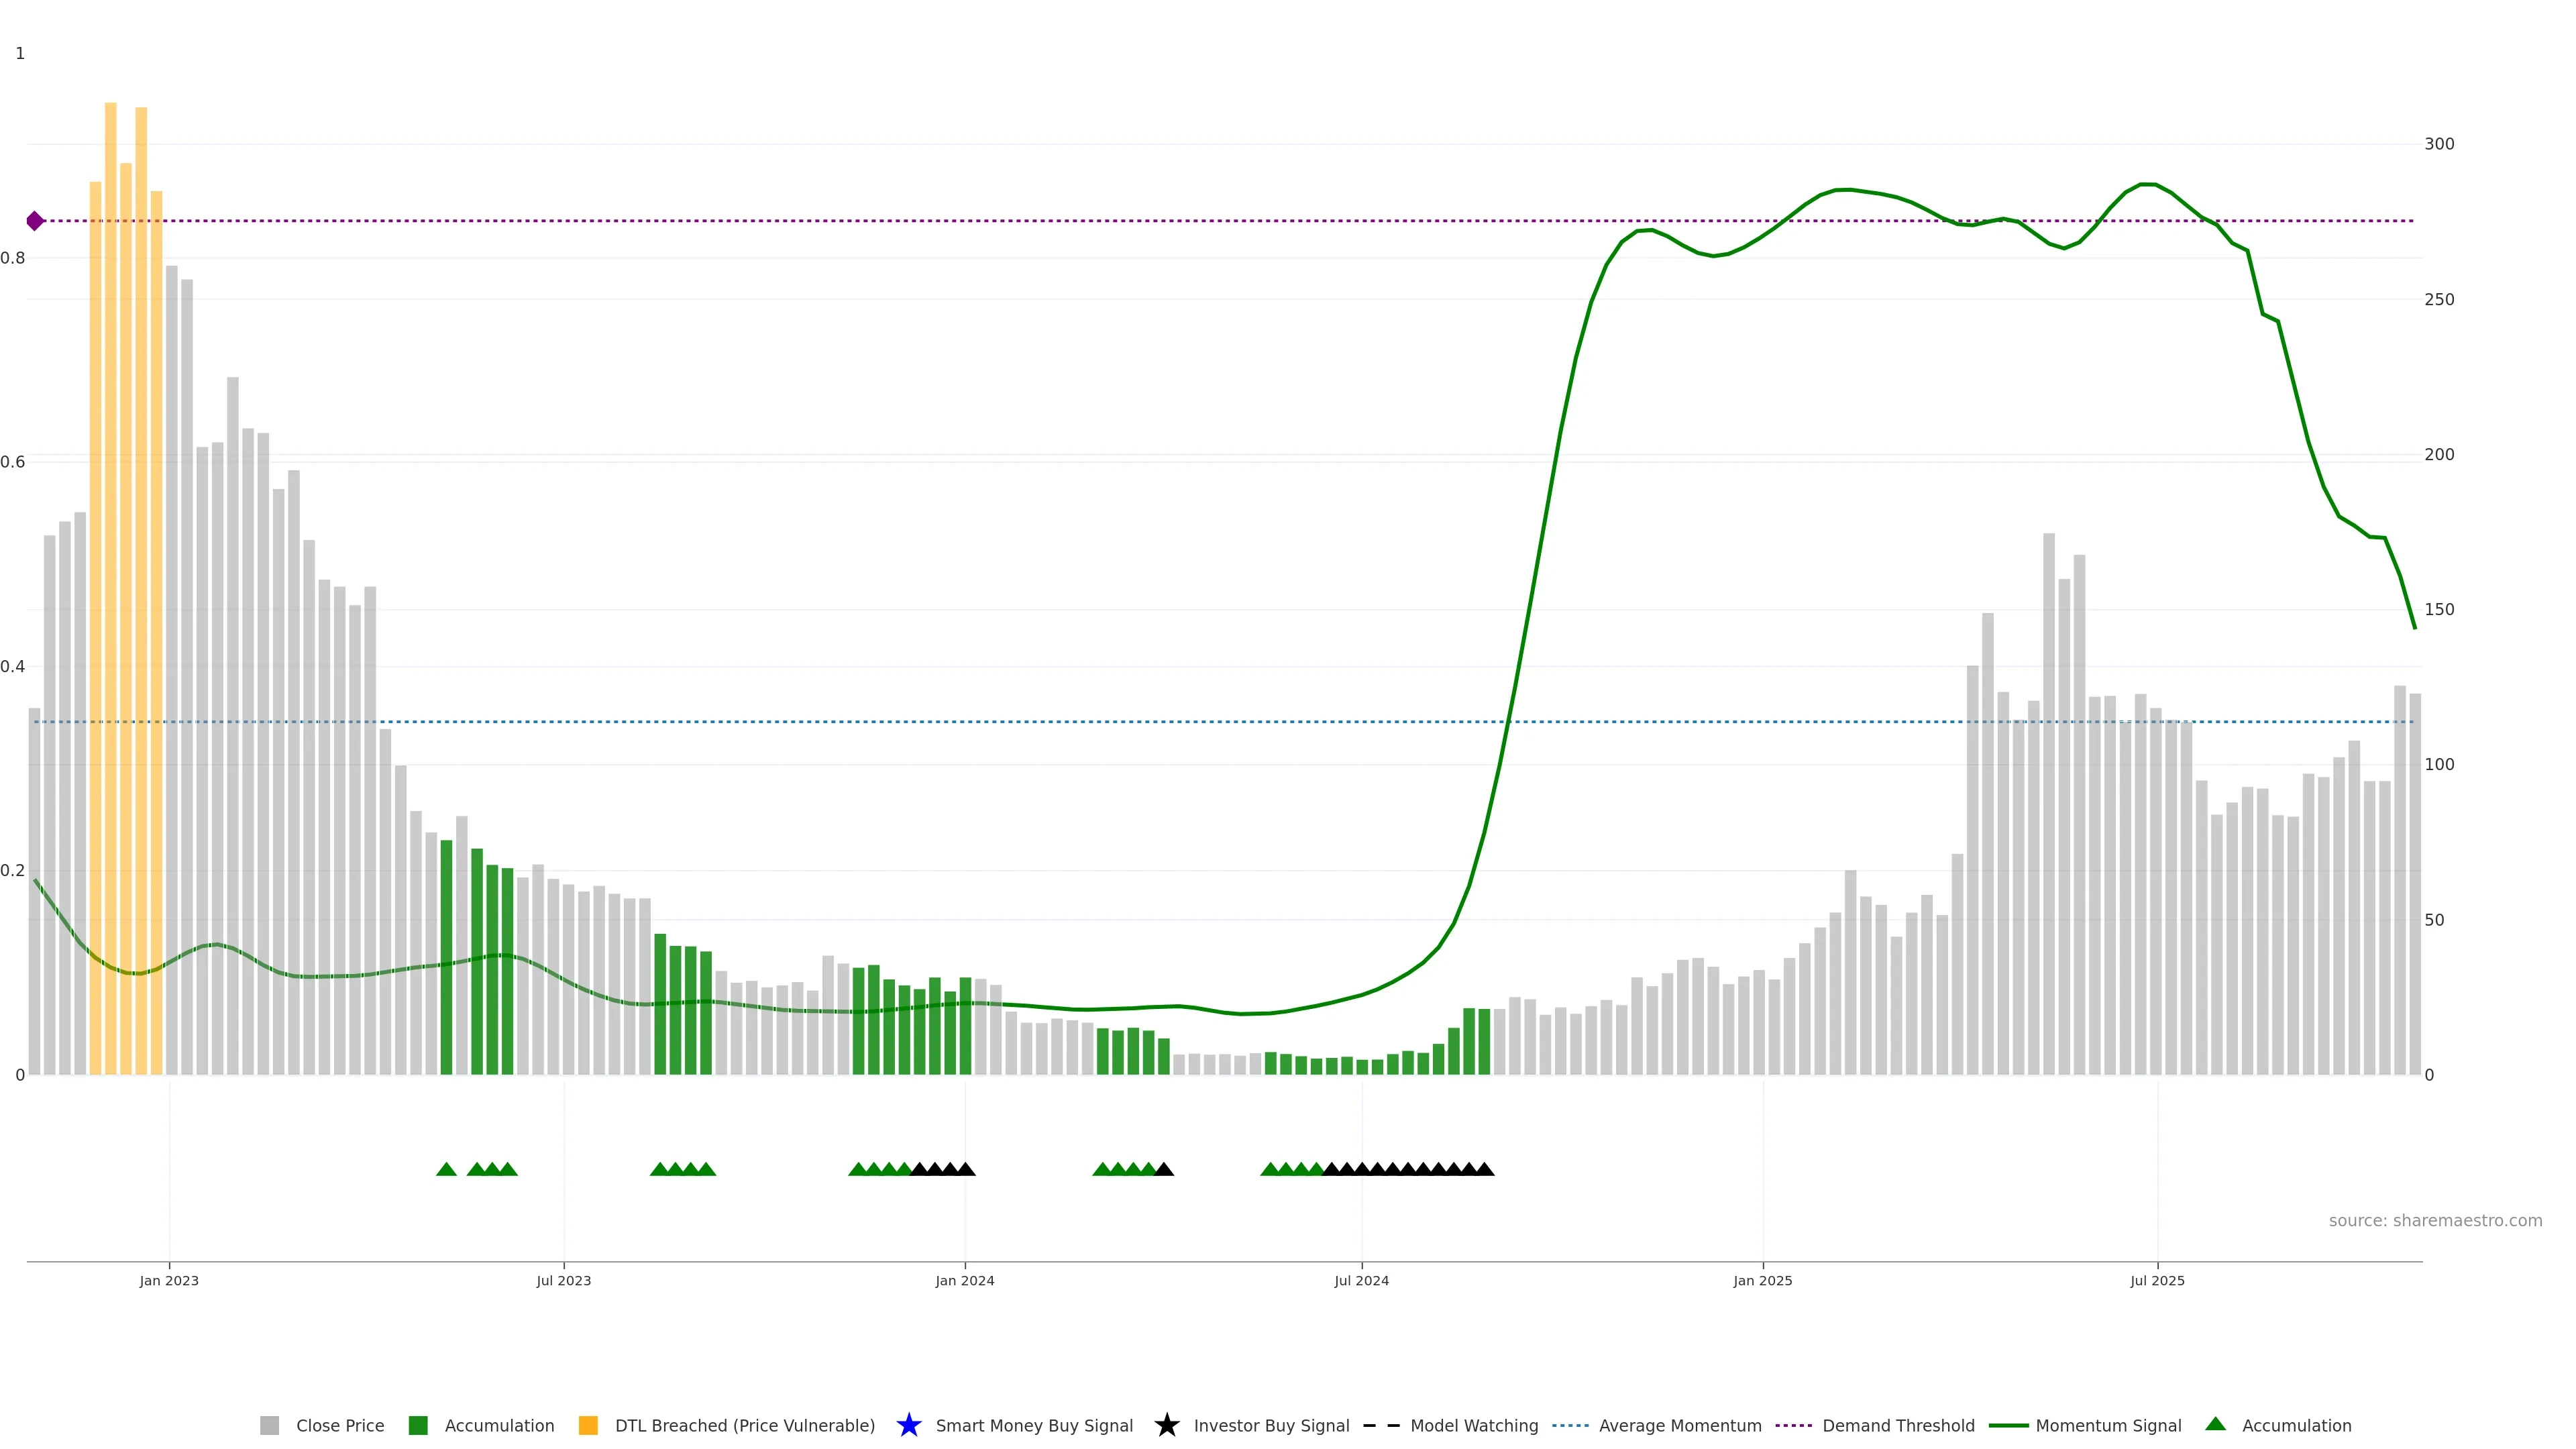This screenshot has width=2576, height=1449.
Task: Click the Jan 2024 axis label
Action: click(964, 1280)
